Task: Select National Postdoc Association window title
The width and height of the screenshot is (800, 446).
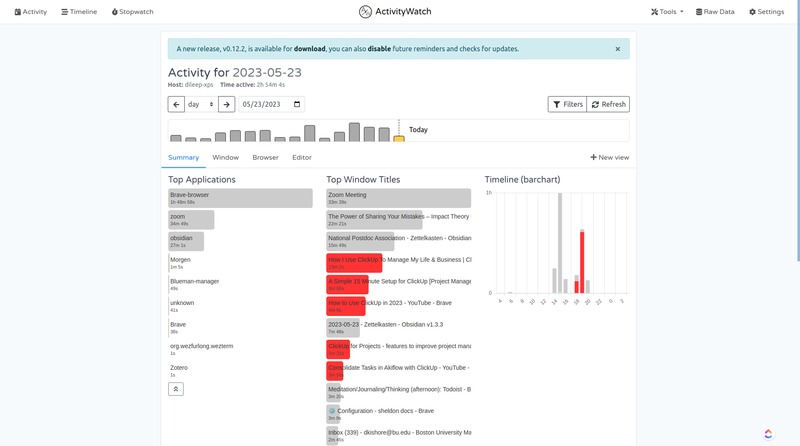Action: point(398,241)
